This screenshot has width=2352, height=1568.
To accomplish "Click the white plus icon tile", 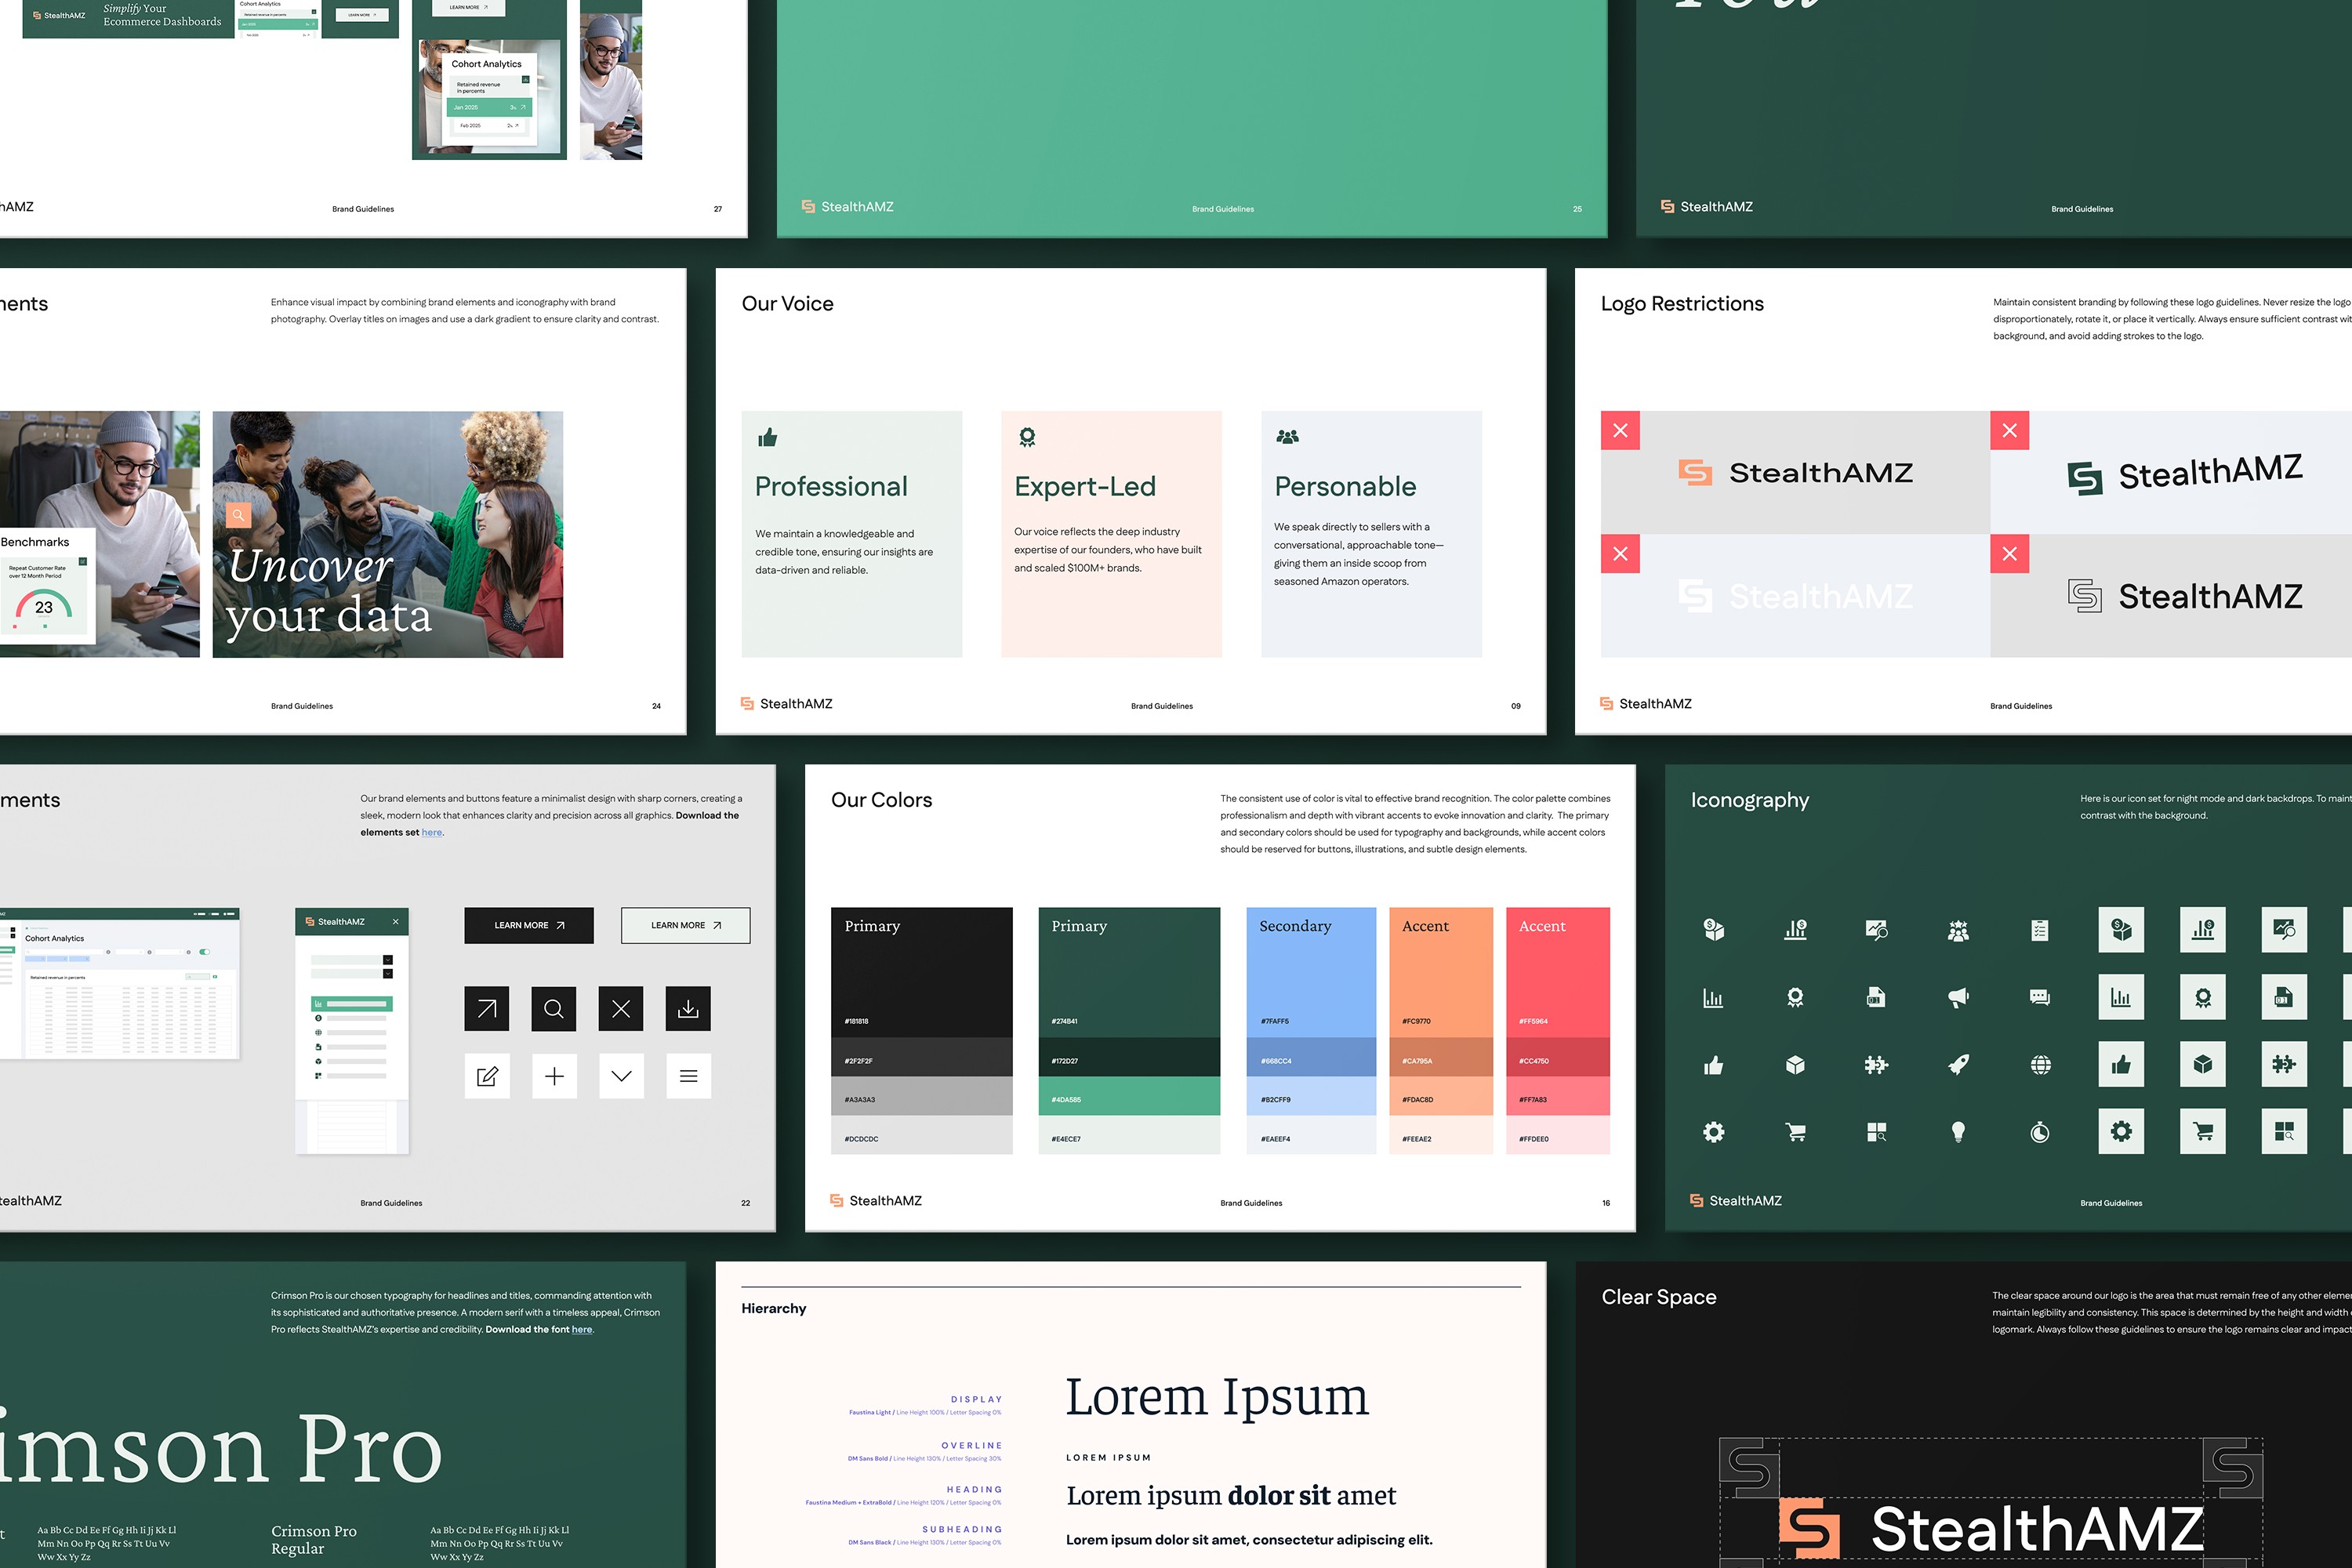I will point(554,1076).
